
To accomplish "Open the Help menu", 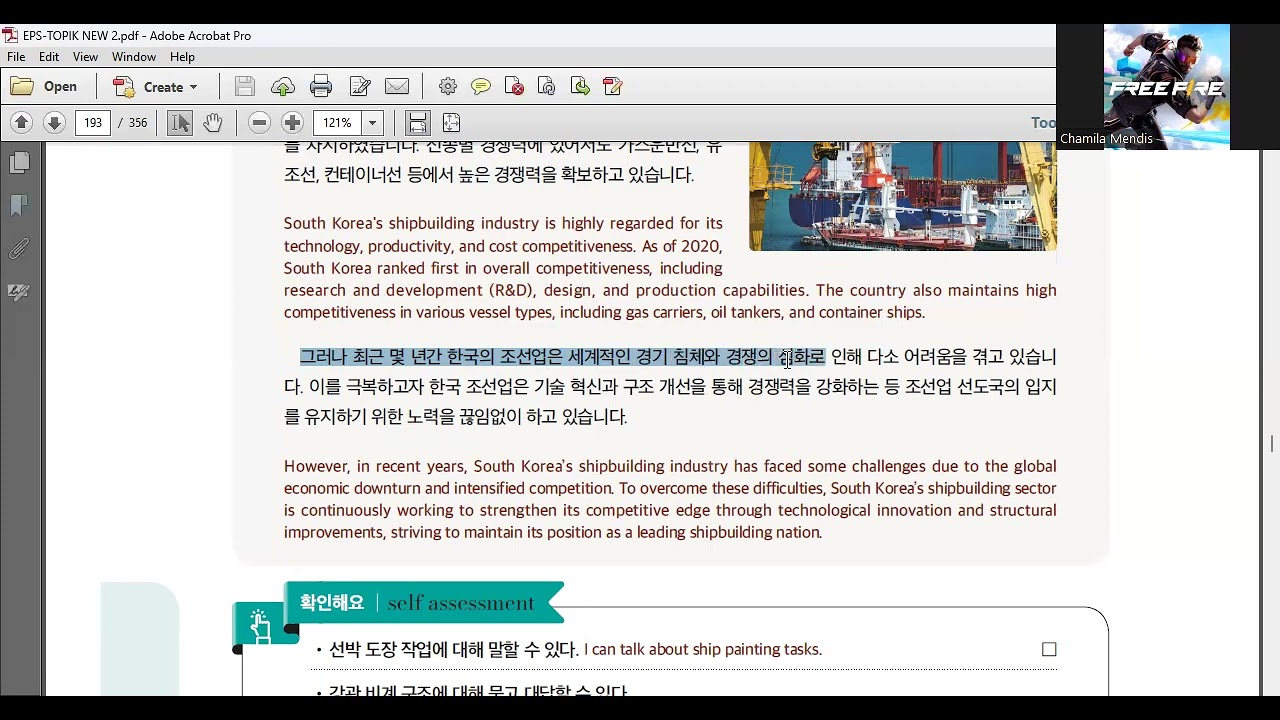I will click(182, 57).
